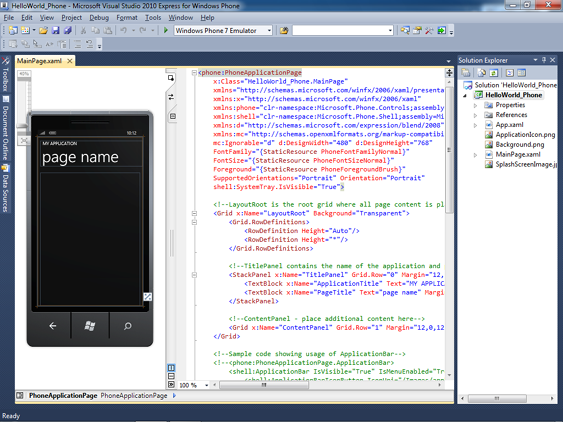Collapse the TitlePanel StackPanel code block
Image resolution: width=563 pixels, height=422 pixels.
[194, 275]
